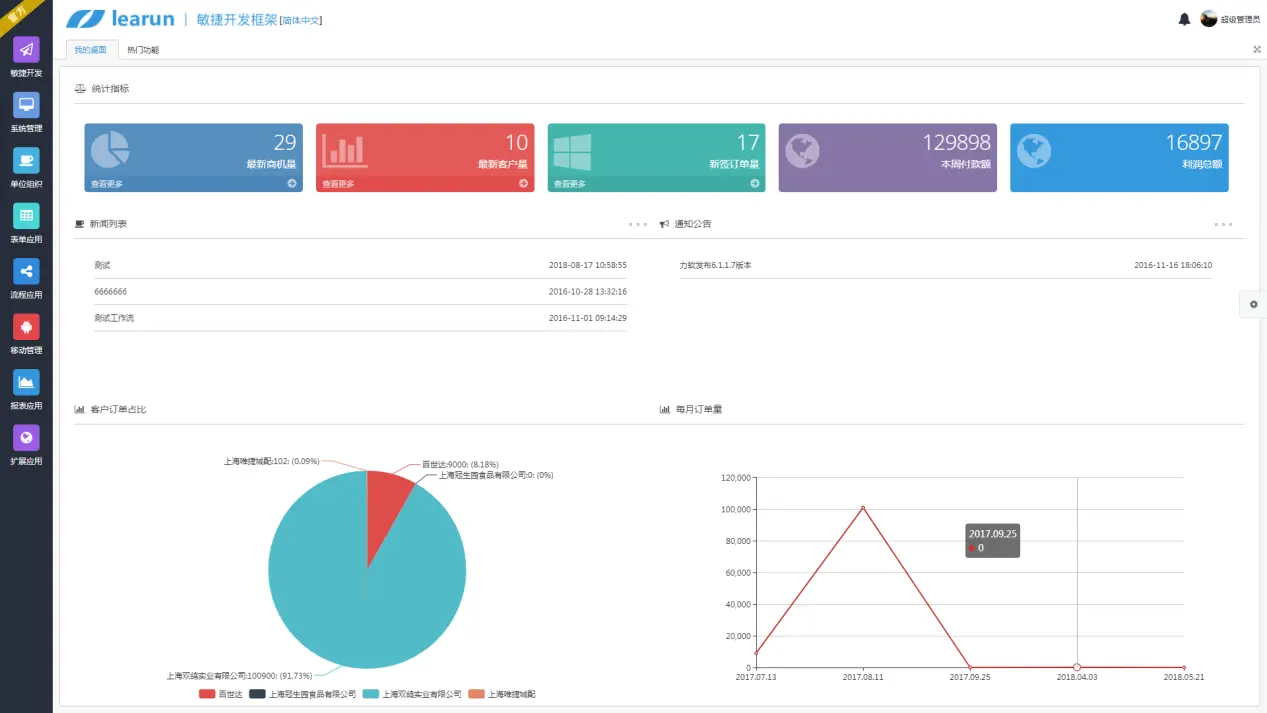
Task: Open the 单位组织 cup icon
Action: click(x=26, y=160)
